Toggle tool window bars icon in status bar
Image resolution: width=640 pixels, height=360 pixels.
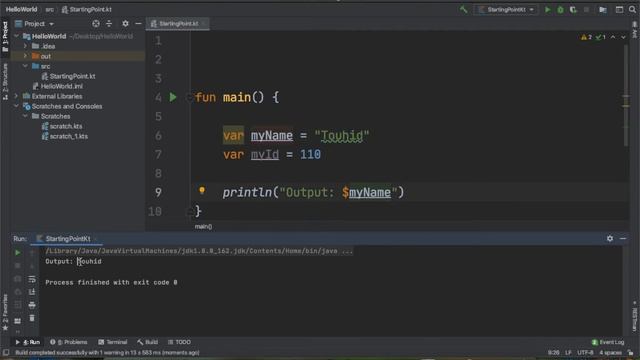pos(5,353)
